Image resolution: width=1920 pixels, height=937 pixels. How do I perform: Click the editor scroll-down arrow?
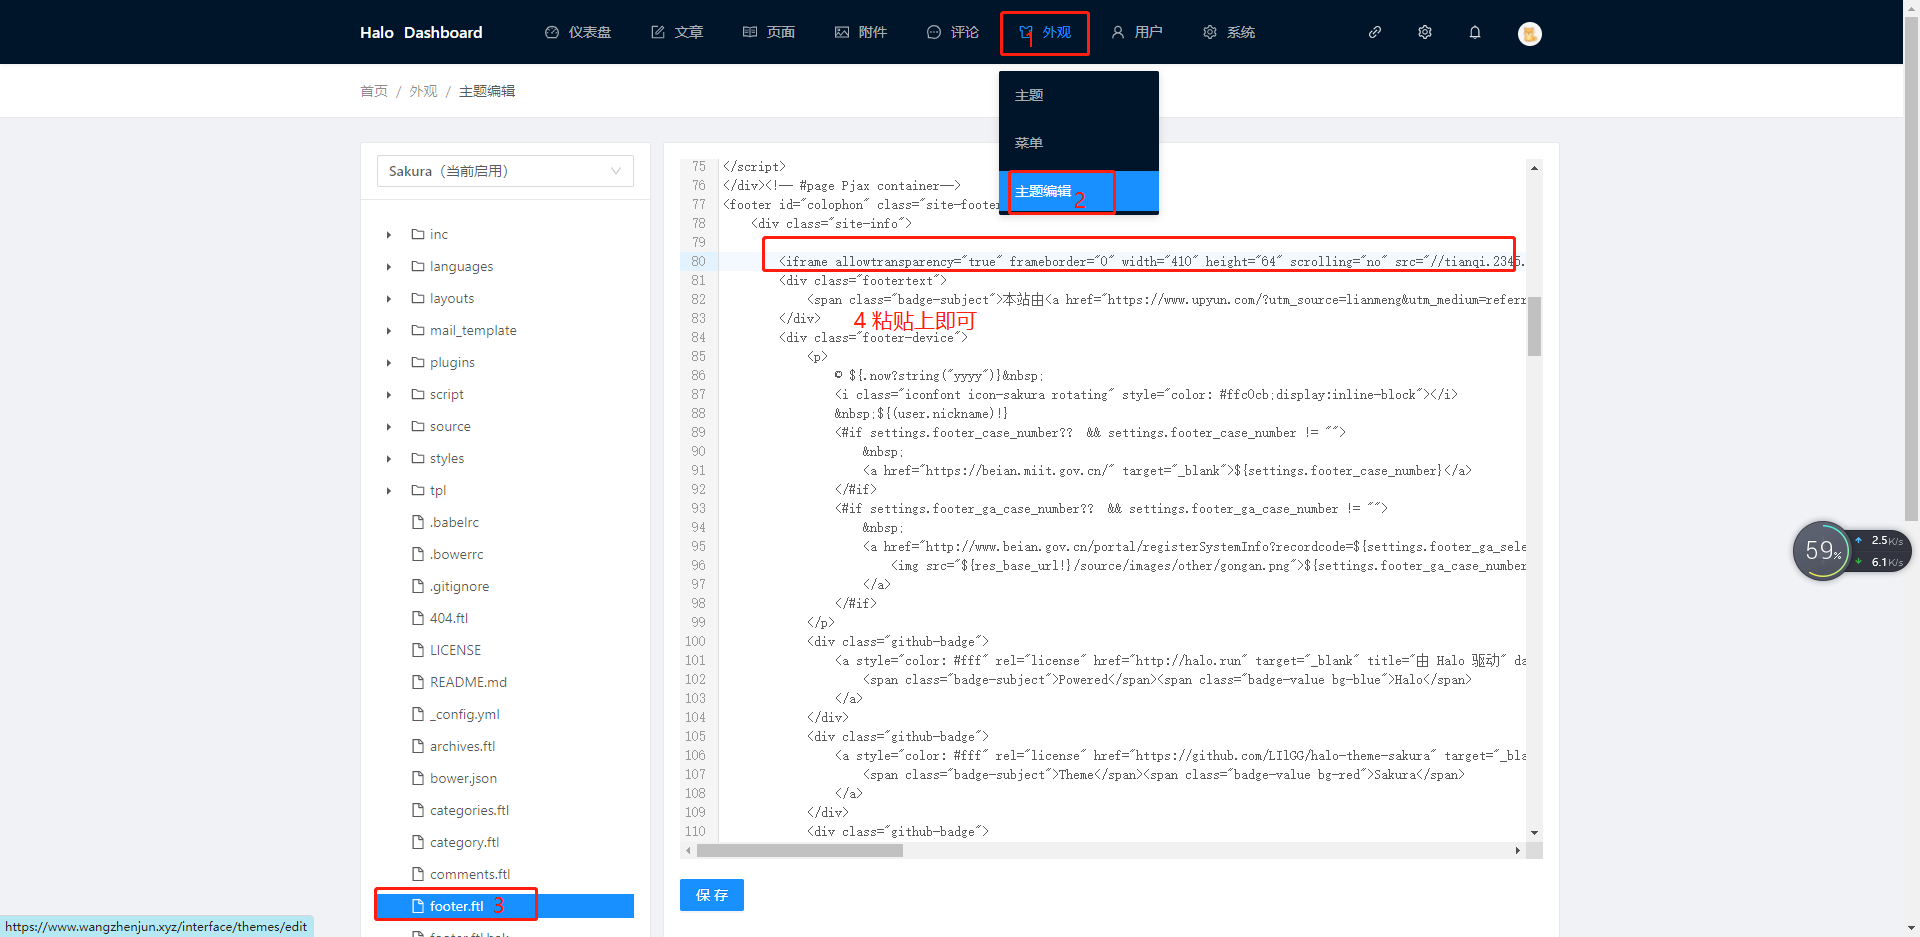point(1534,833)
